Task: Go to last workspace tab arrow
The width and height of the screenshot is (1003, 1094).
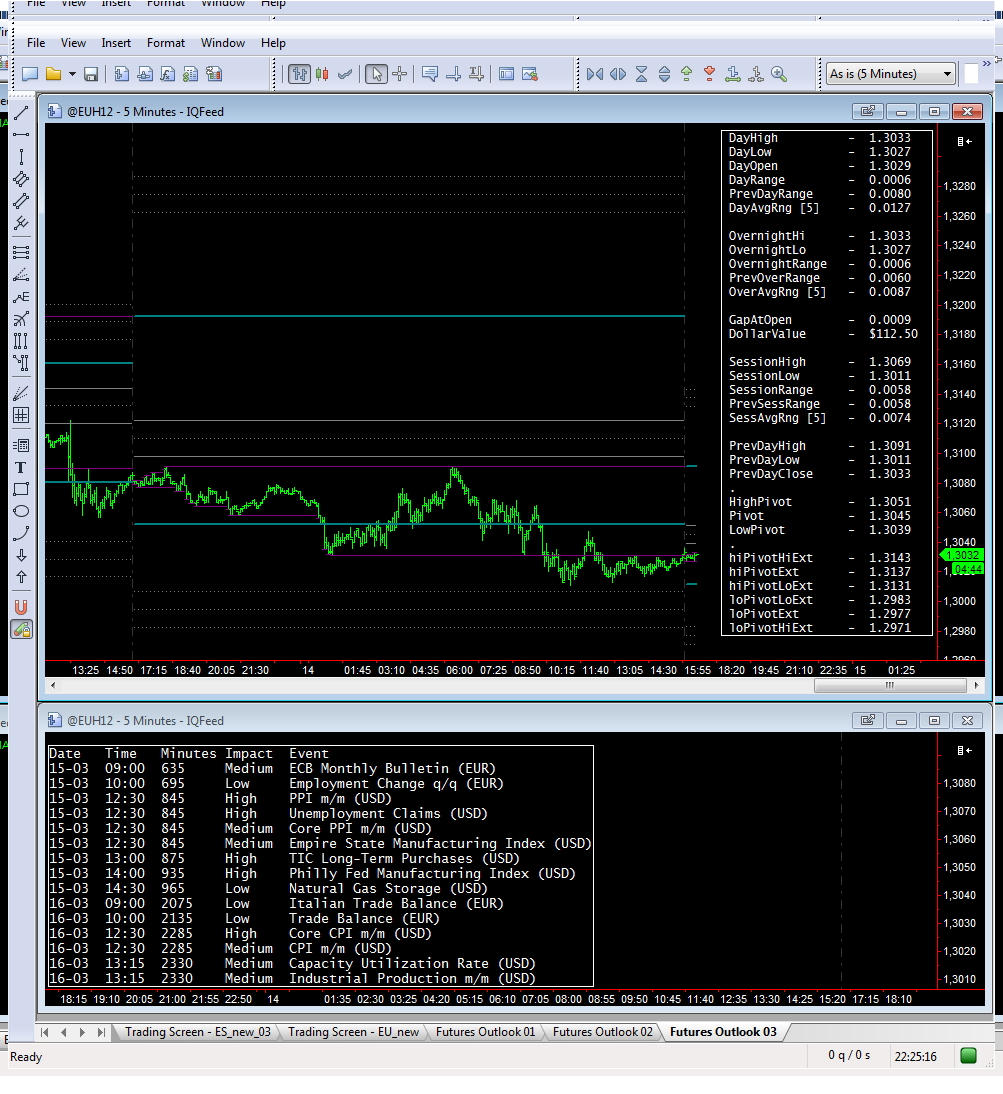Action: click(101, 1032)
